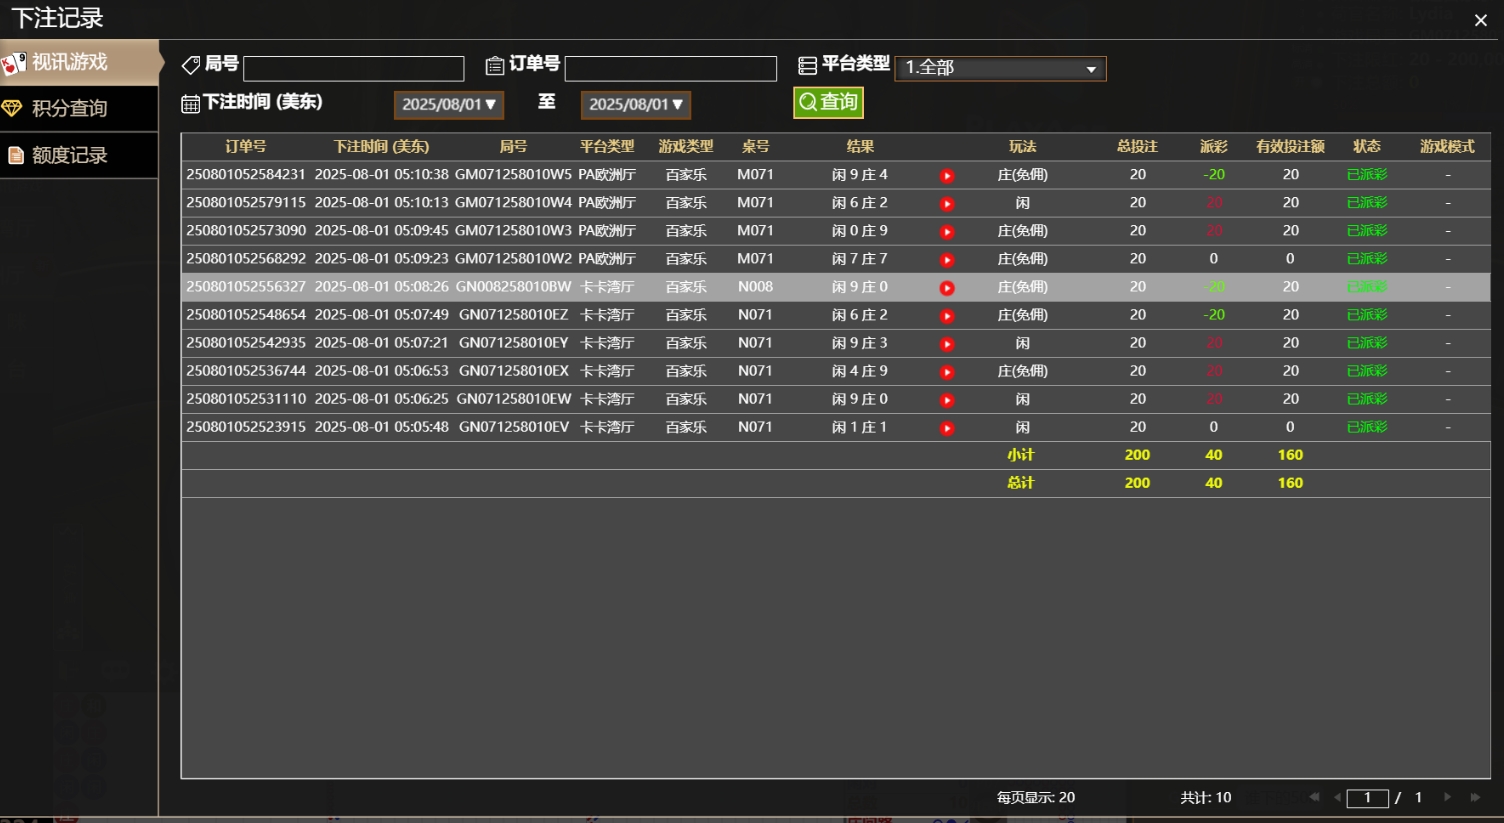Go to the next page arrow
Image resolution: width=1504 pixels, height=823 pixels.
(x=1447, y=797)
